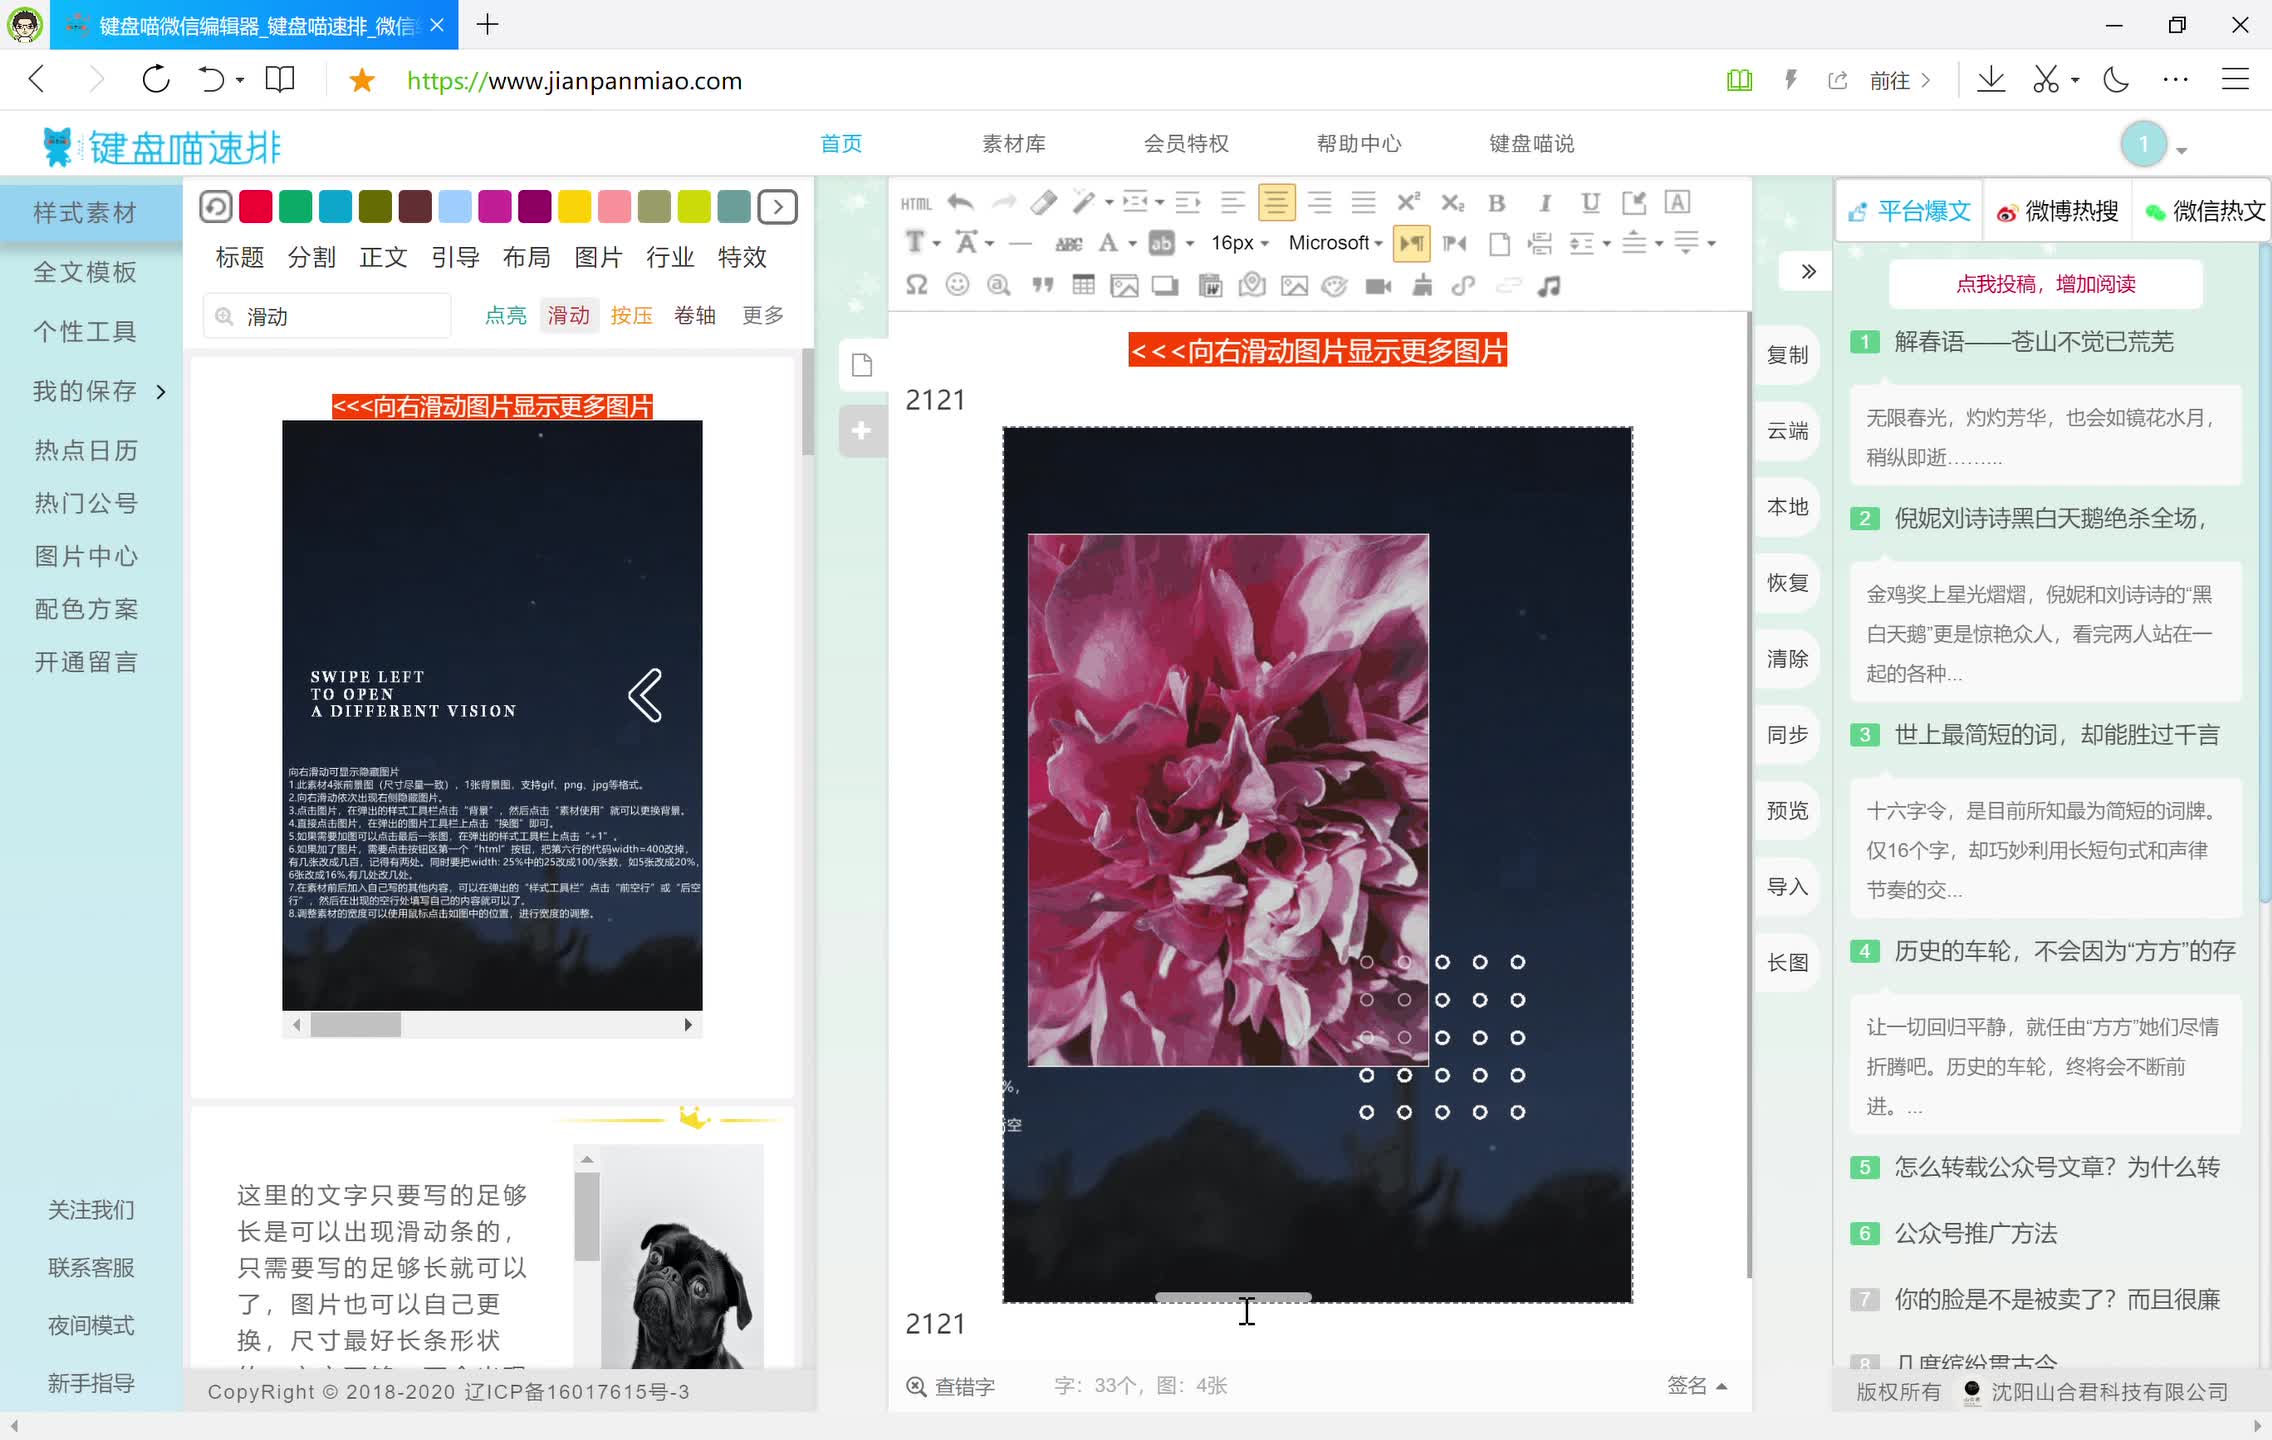Insert a video with the camera icon
This screenshot has height=1440, width=2272.
click(1379, 287)
